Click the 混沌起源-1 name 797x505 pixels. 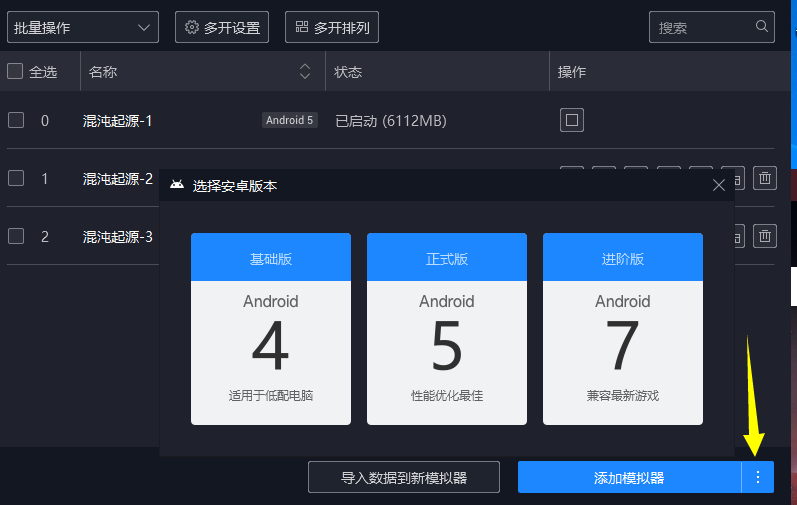(x=117, y=121)
